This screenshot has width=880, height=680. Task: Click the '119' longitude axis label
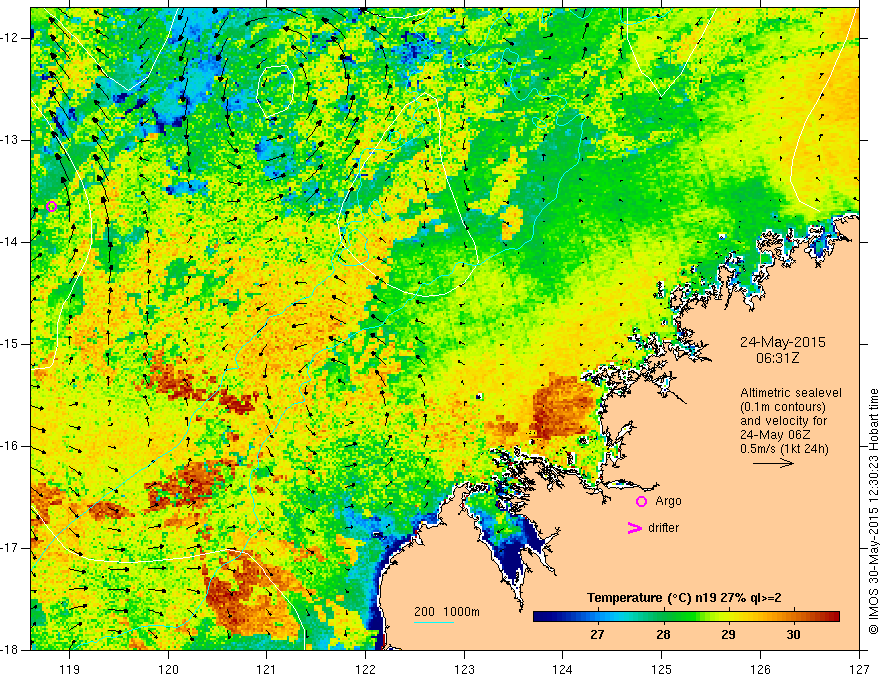70,669
